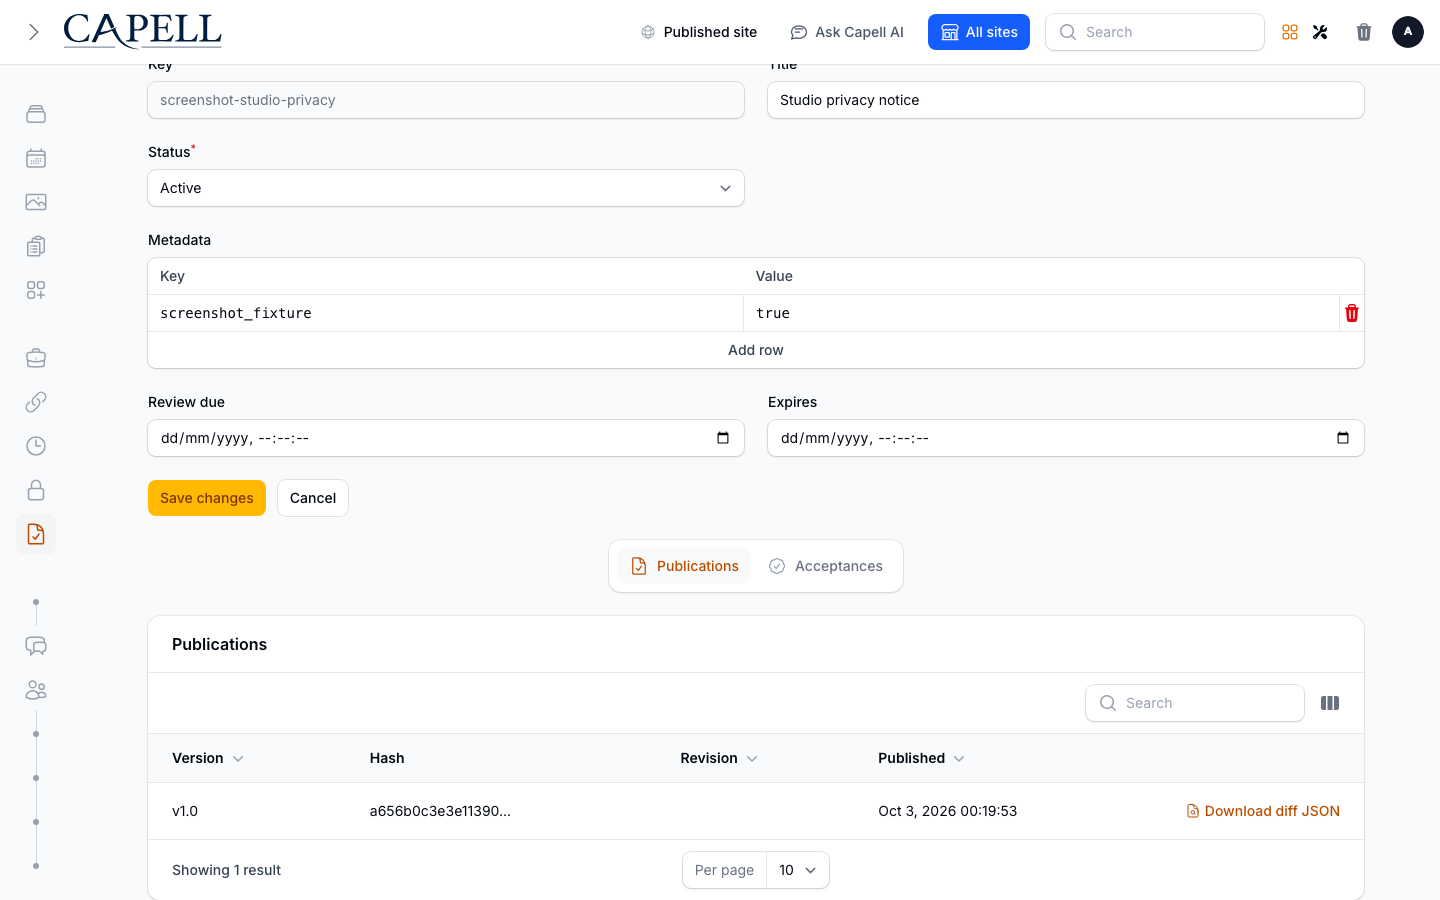Image resolution: width=1440 pixels, height=900 pixels.
Task: Focus the header Search field
Action: (1155, 32)
